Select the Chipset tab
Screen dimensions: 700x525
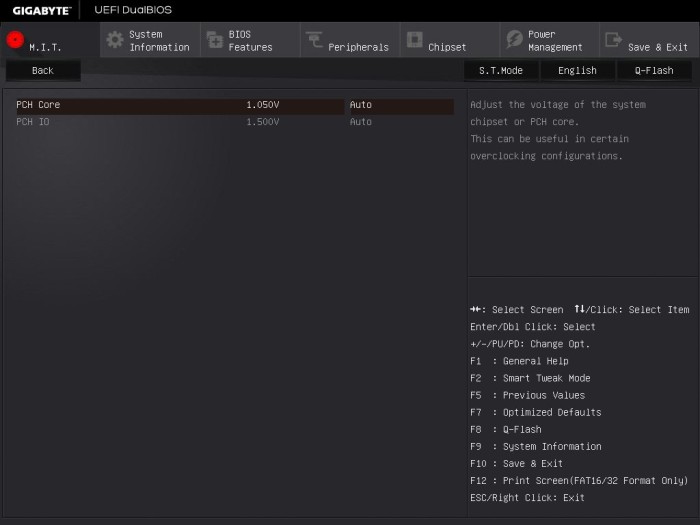tap(450, 40)
